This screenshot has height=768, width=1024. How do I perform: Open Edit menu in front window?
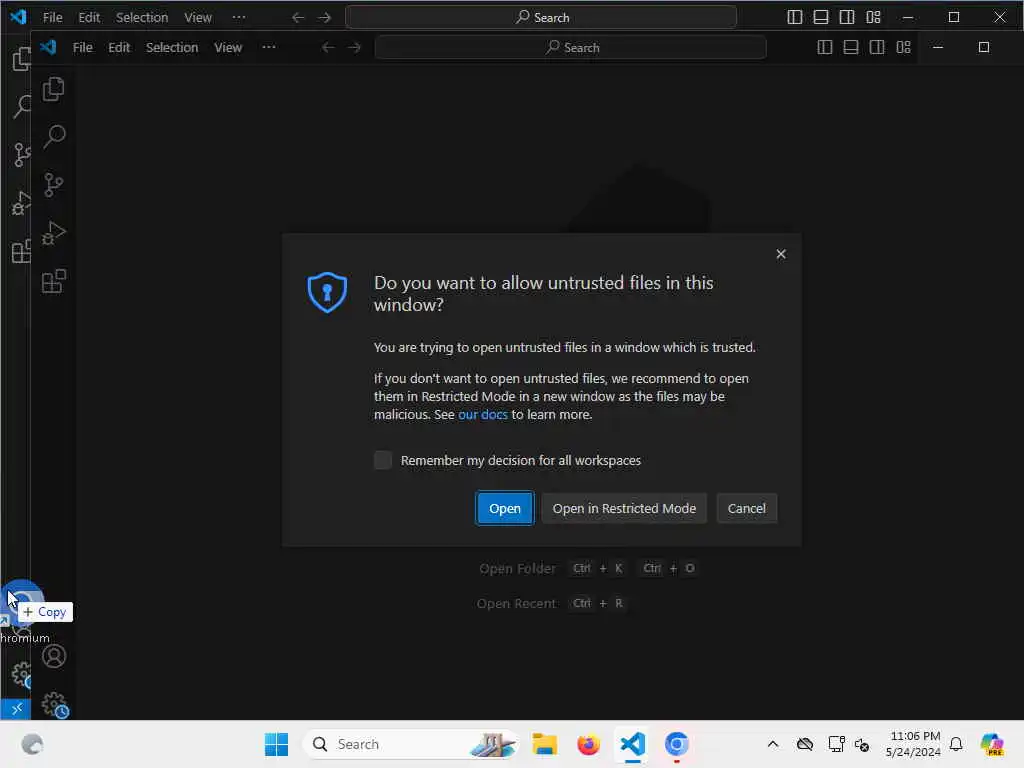click(x=119, y=47)
